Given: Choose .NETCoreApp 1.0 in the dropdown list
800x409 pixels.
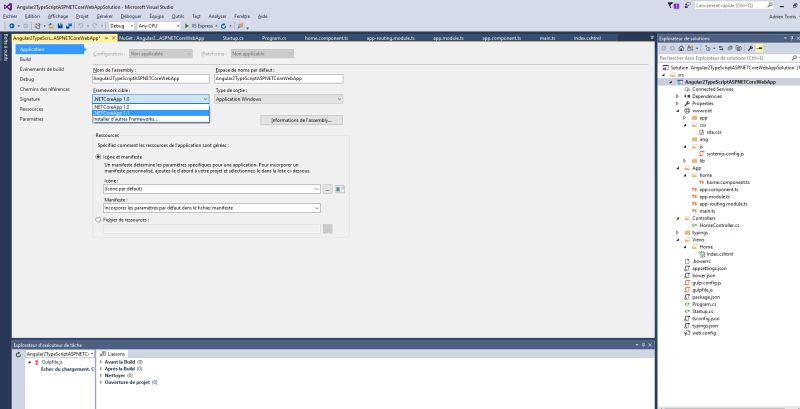Looking at the screenshot, I should pos(151,107).
